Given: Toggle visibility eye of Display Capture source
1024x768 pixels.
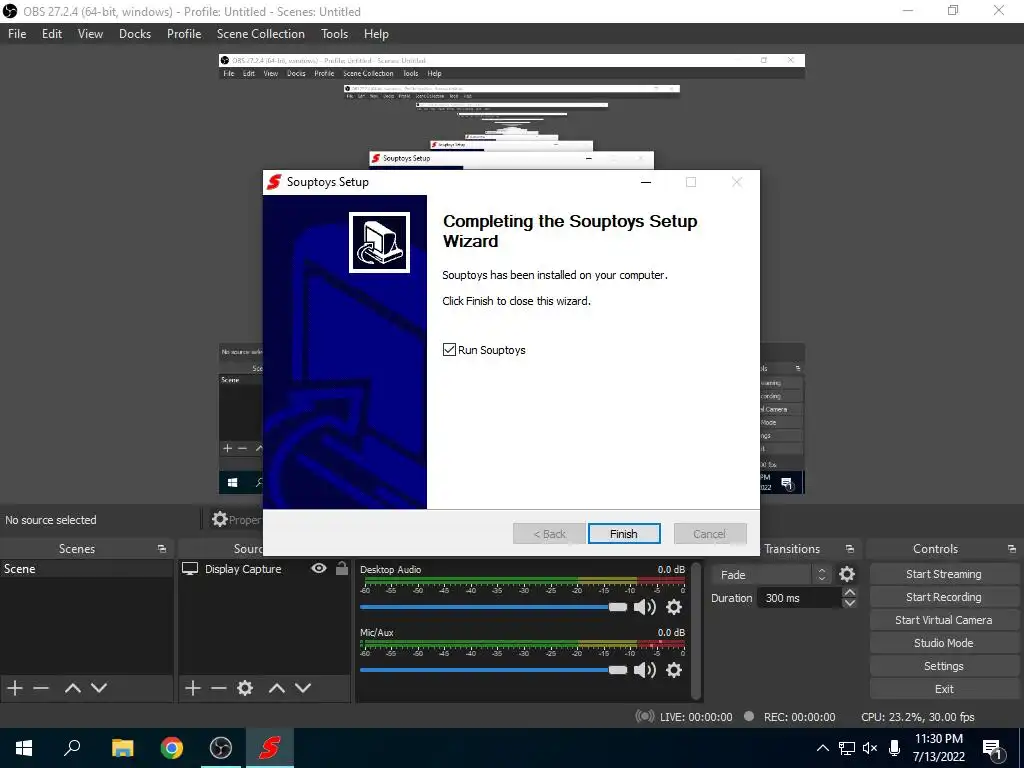Looking at the screenshot, I should point(319,568).
